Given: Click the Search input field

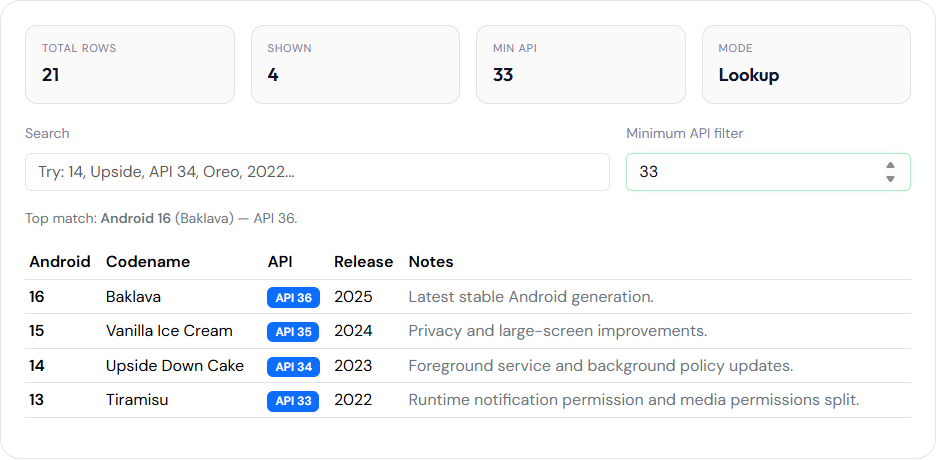Looking at the screenshot, I should [x=317, y=172].
